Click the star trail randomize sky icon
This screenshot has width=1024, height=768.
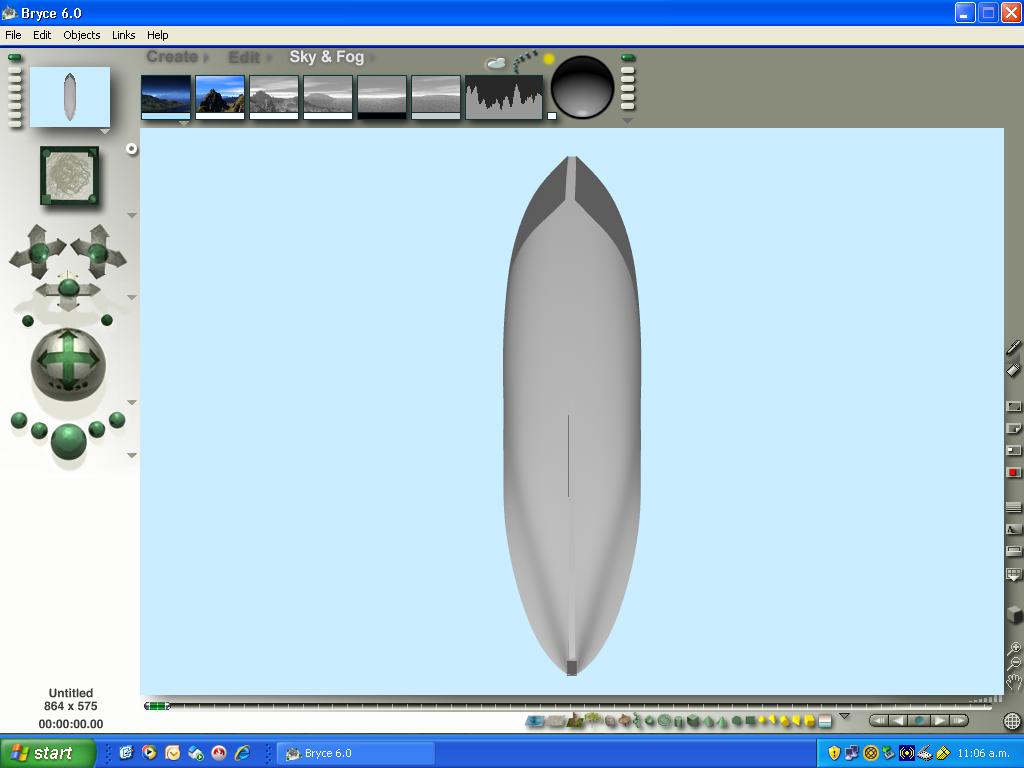[x=524, y=61]
